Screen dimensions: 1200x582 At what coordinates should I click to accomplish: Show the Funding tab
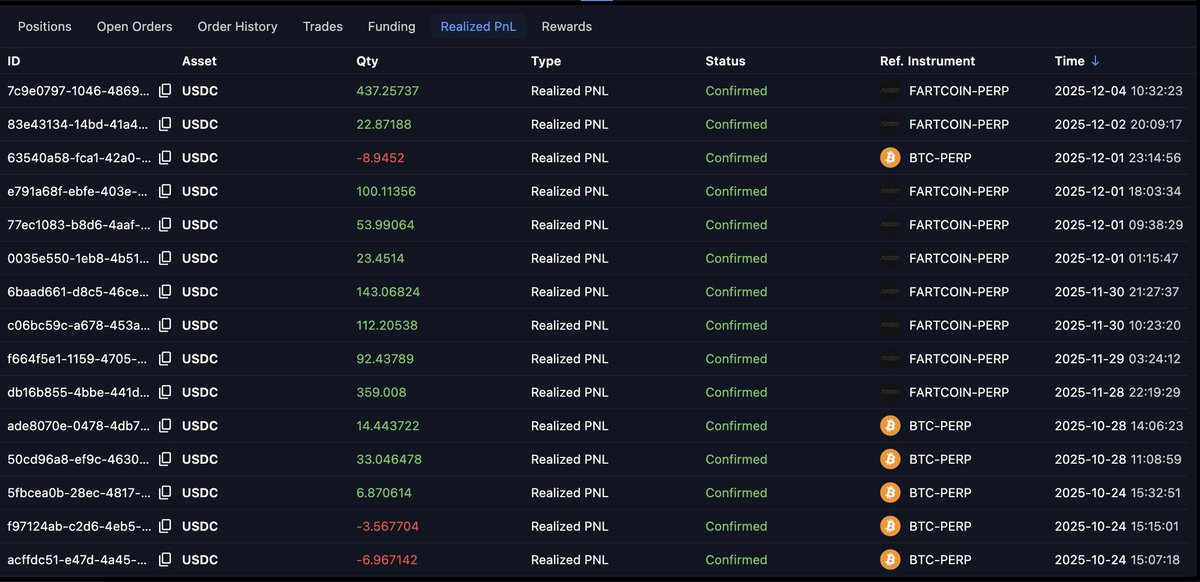click(x=392, y=27)
